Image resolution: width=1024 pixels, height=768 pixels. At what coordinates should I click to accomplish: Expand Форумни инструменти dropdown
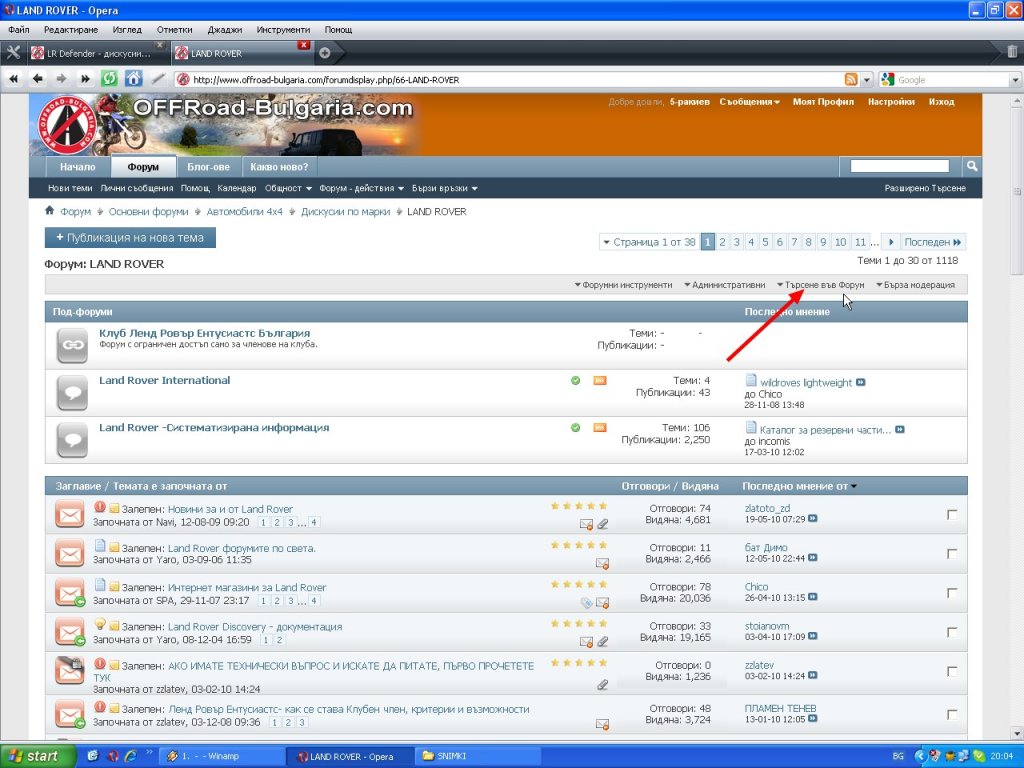(x=623, y=285)
